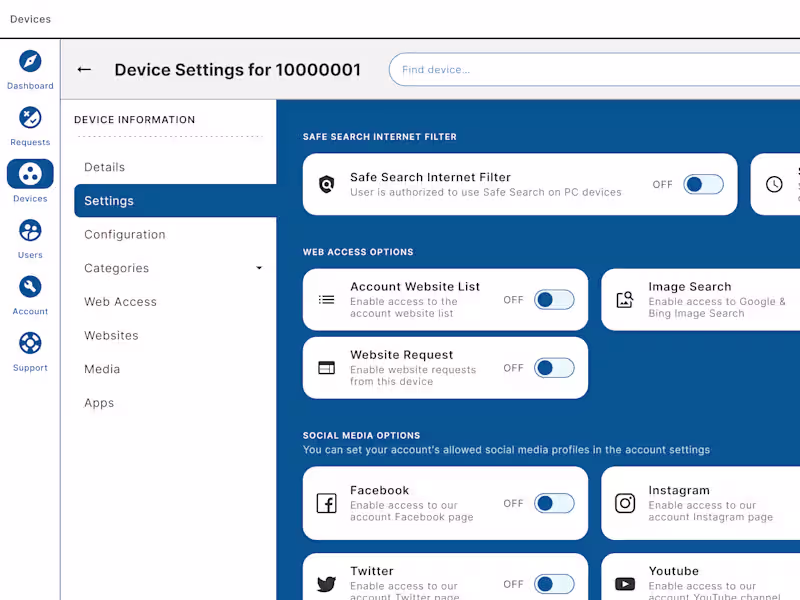This screenshot has width=800, height=600.
Task: Expand the Categories dropdown arrow
Action: 259,268
